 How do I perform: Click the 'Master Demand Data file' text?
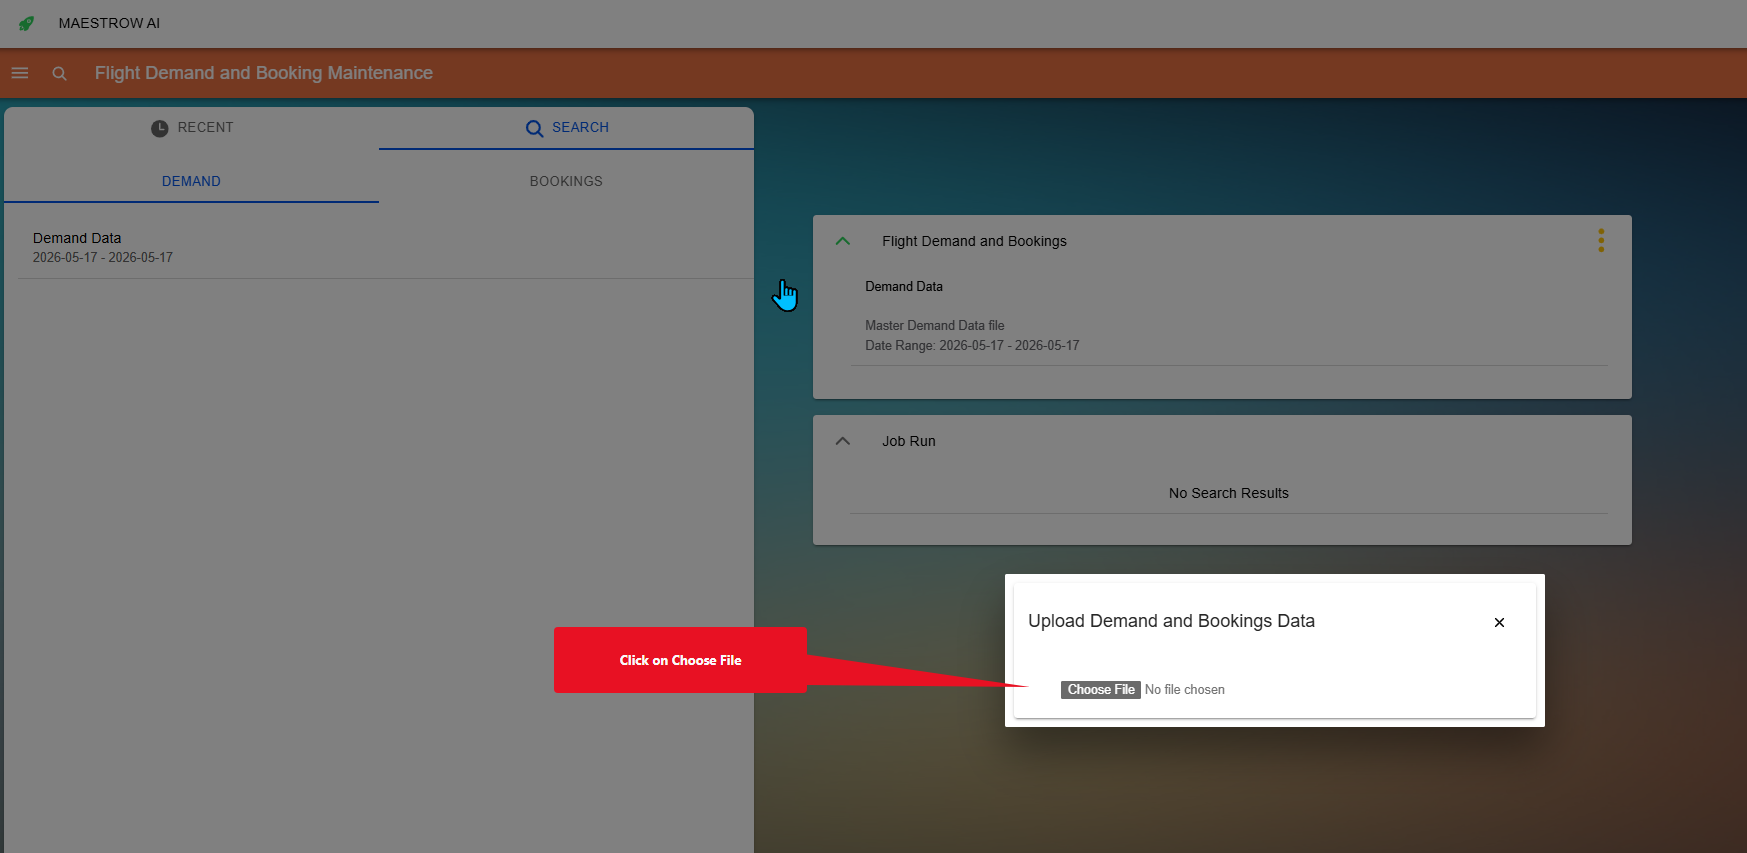(935, 326)
